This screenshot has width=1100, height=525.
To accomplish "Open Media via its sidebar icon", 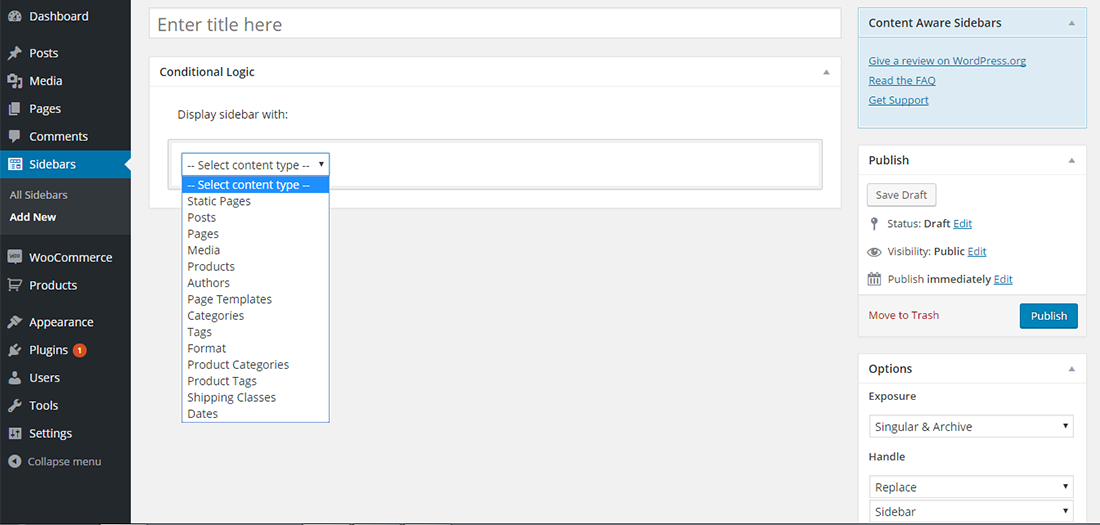I will tap(15, 81).
